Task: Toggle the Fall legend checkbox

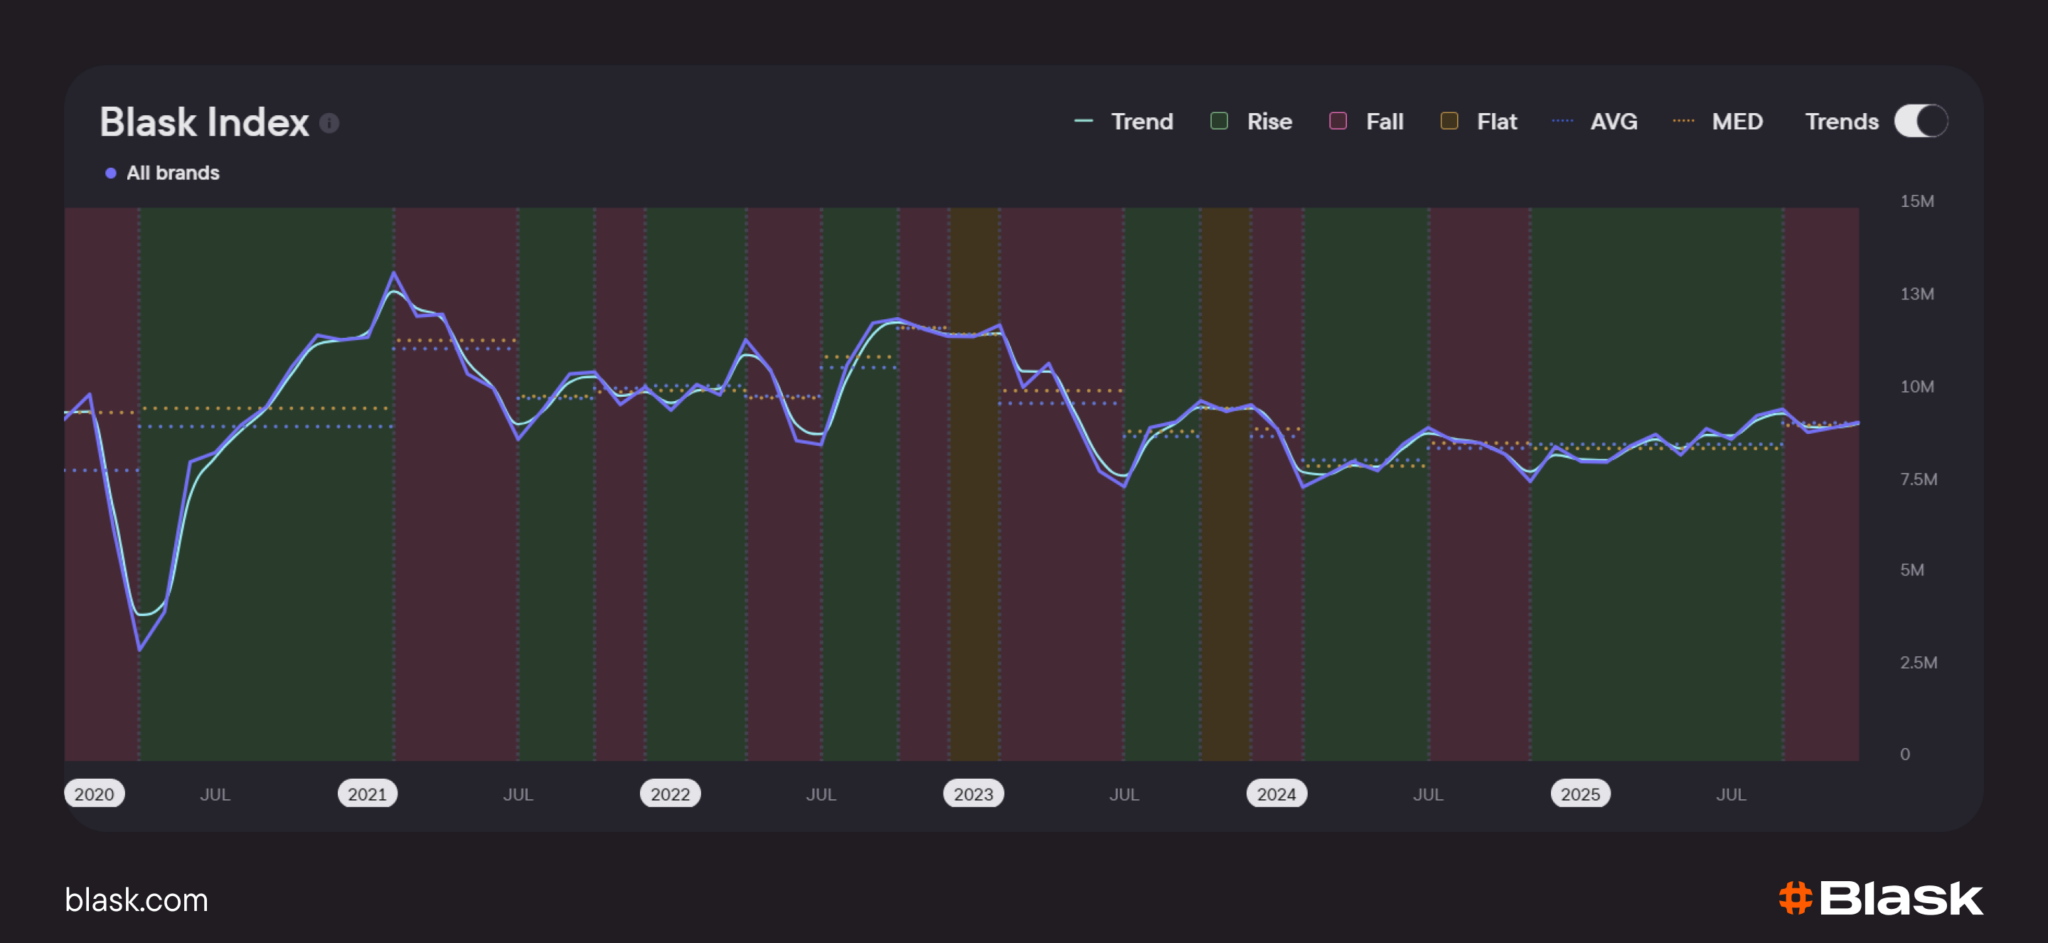Action: point(1338,121)
